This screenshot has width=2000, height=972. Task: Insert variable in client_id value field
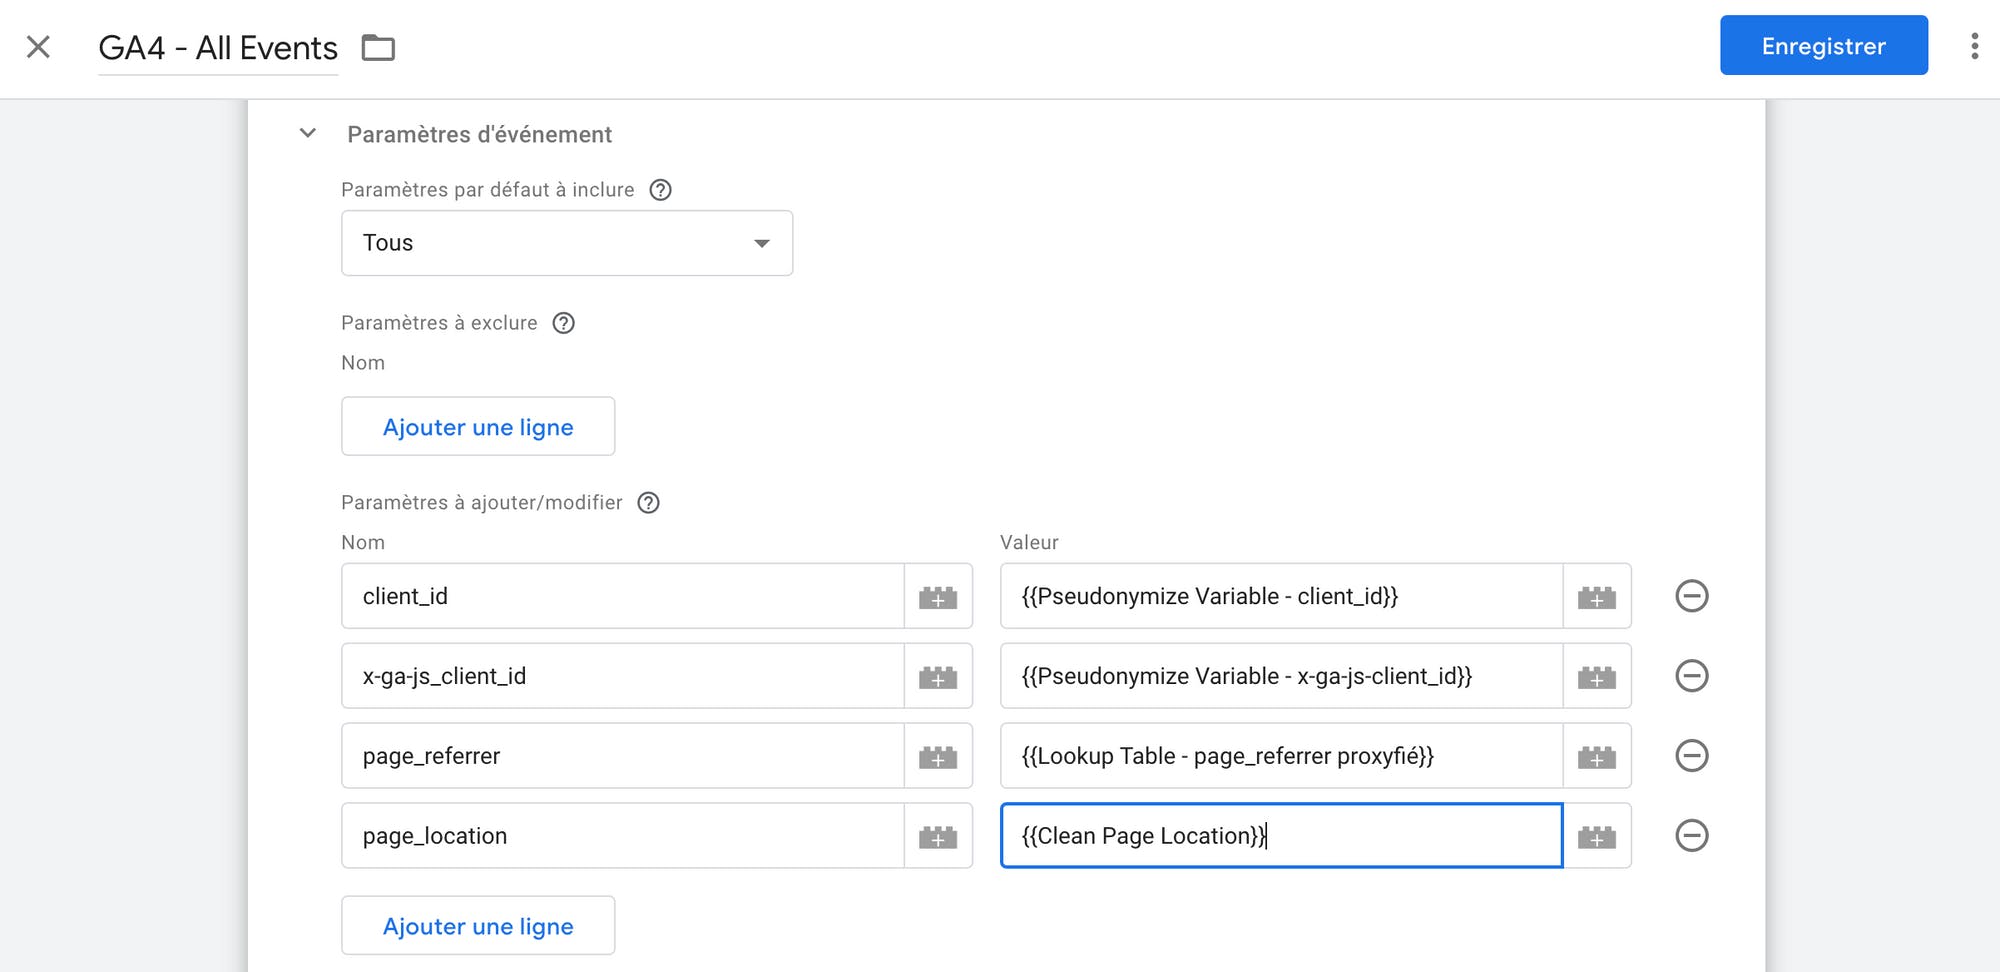1597,597
